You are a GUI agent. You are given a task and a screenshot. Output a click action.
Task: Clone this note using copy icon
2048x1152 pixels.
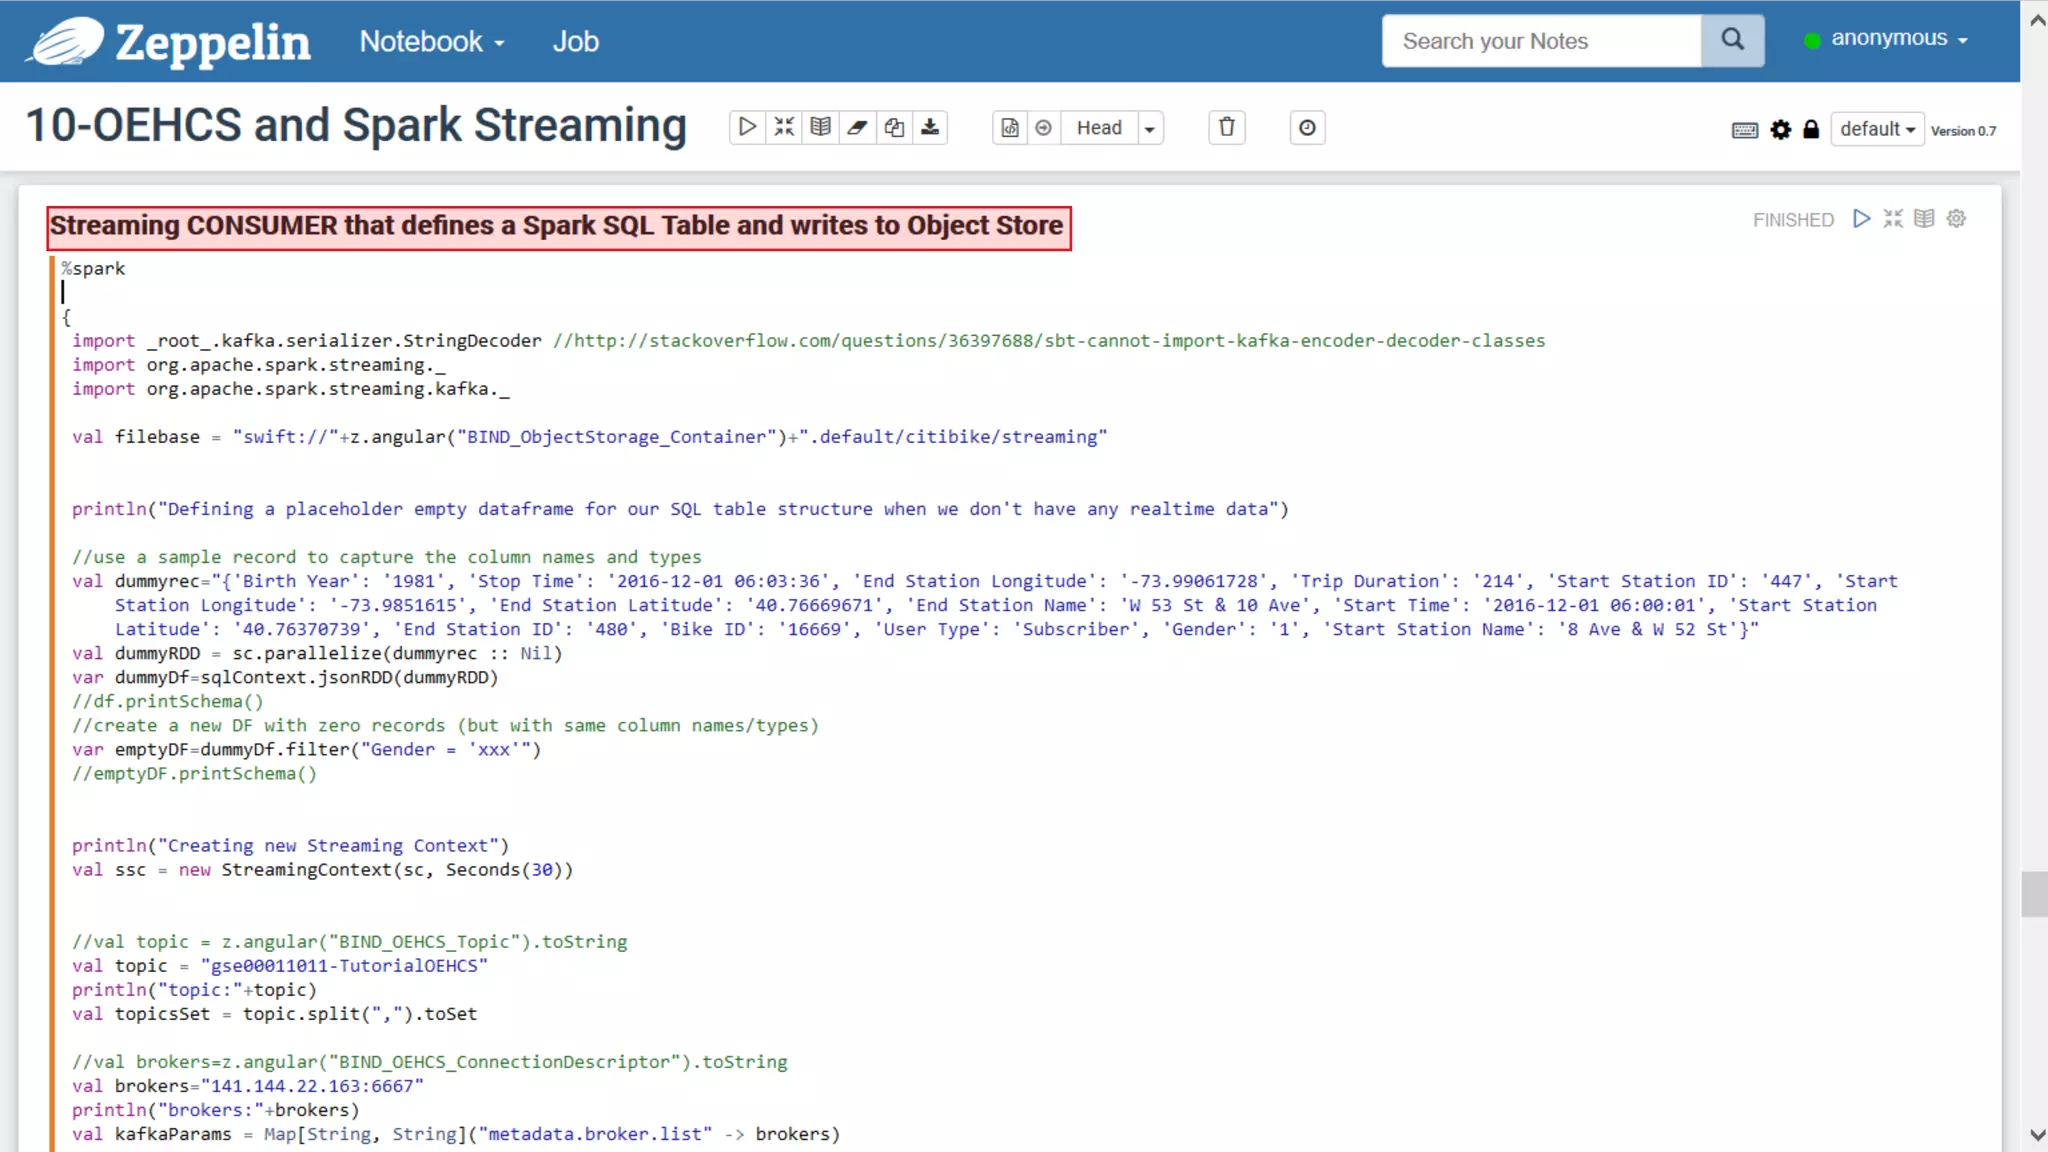894,127
